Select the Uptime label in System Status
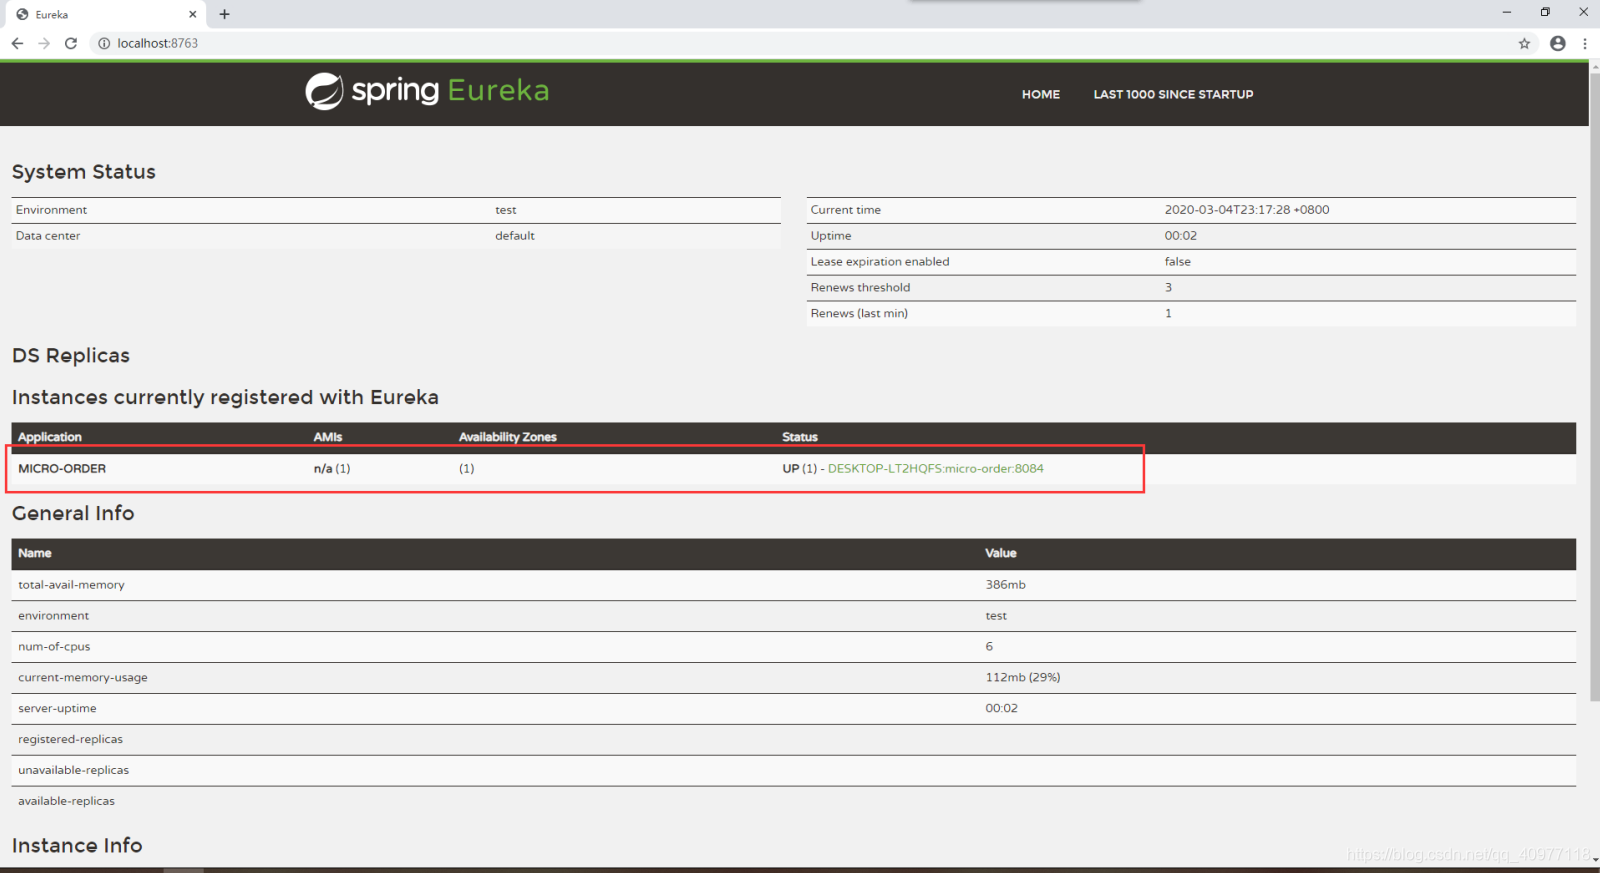Screen dimensions: 1600x873 coord(831,236)
